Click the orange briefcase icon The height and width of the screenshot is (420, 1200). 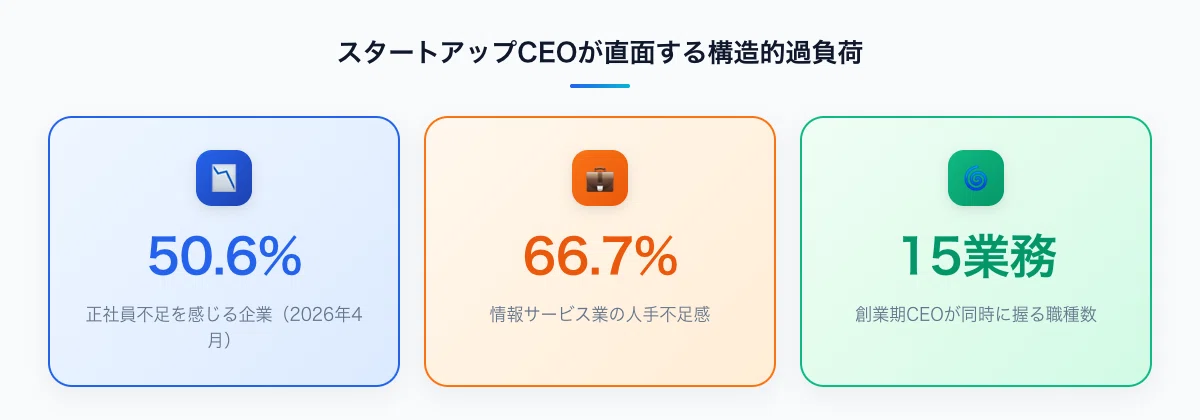point(600,178)
